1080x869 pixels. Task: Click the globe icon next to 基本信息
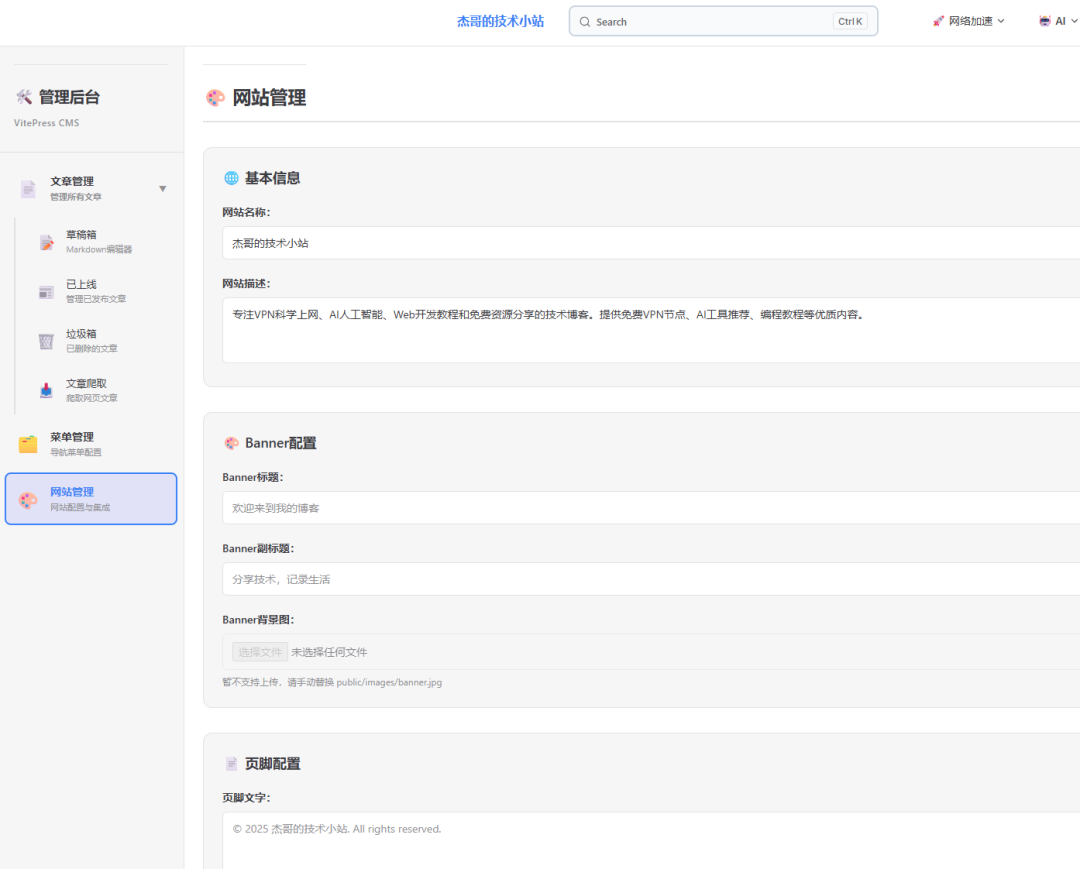tap(231, 178)
